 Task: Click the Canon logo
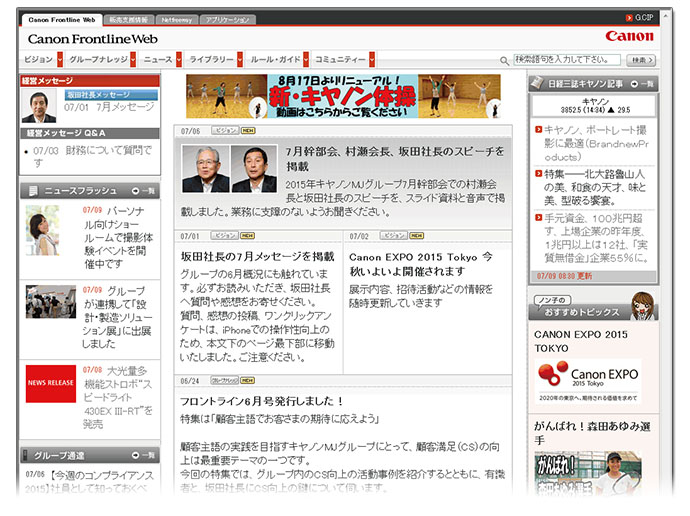[x=629, y=36]
